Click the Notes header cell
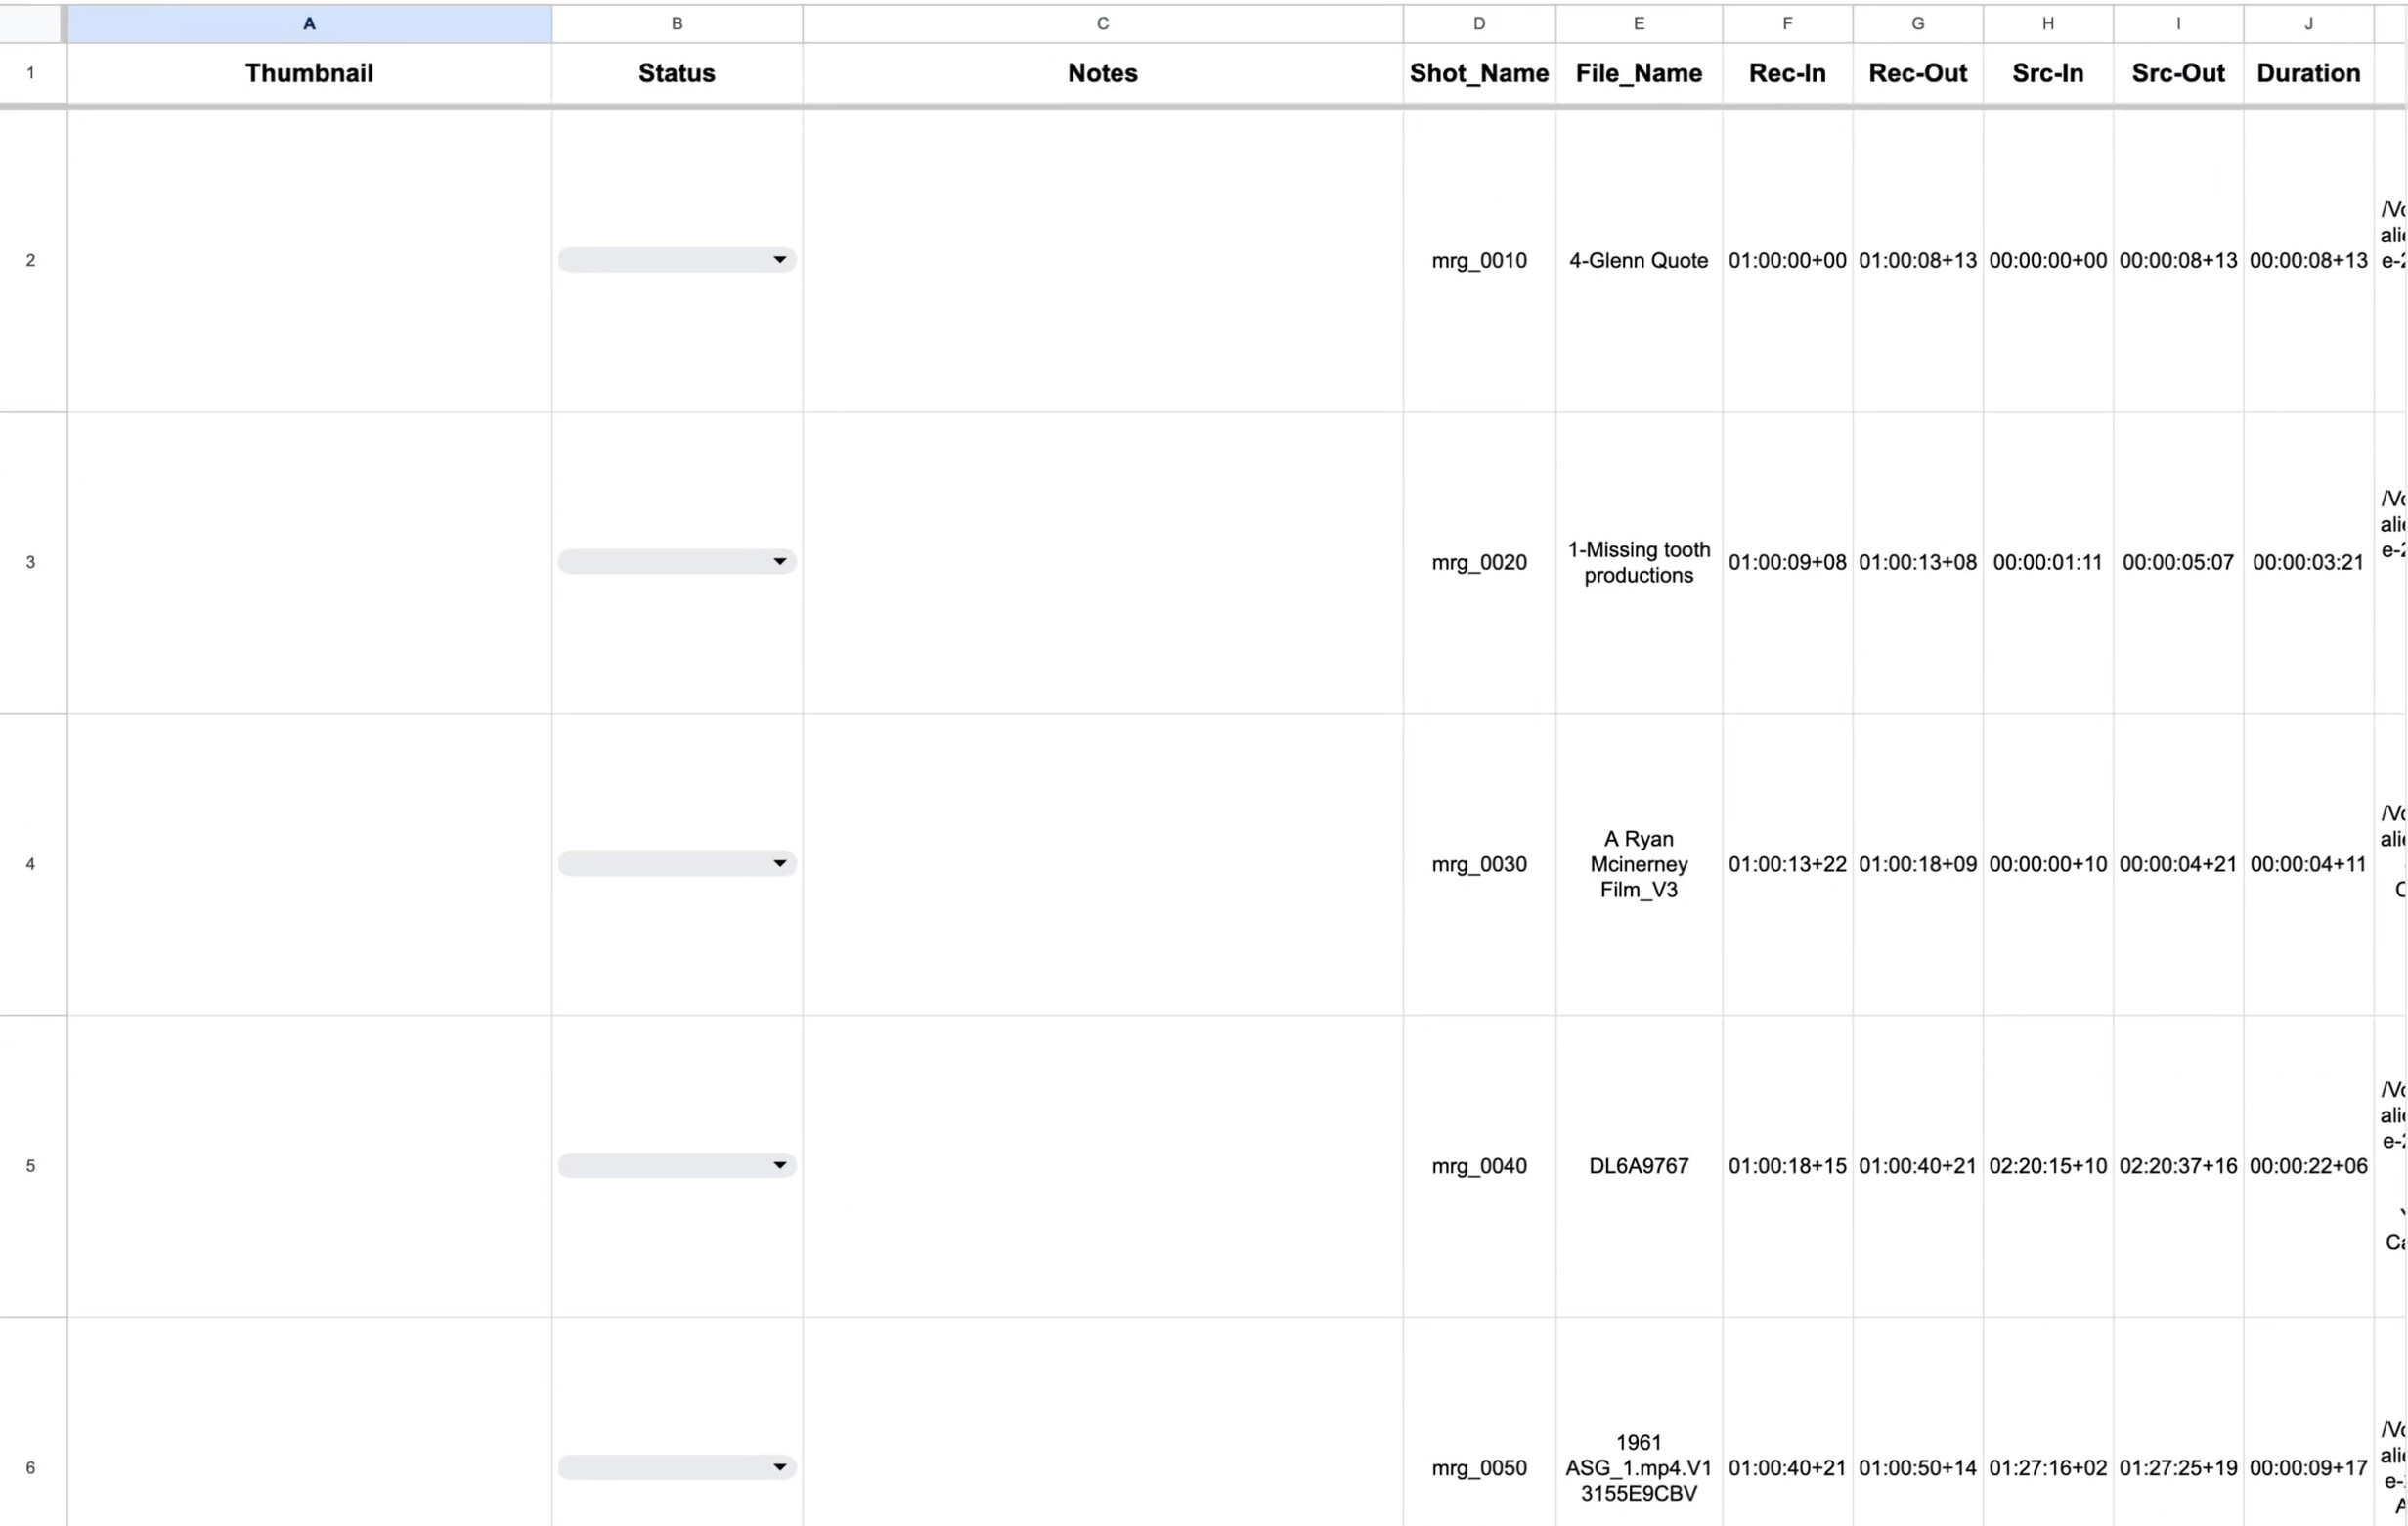The image size is (2408, 1526). pos(1102,73)
